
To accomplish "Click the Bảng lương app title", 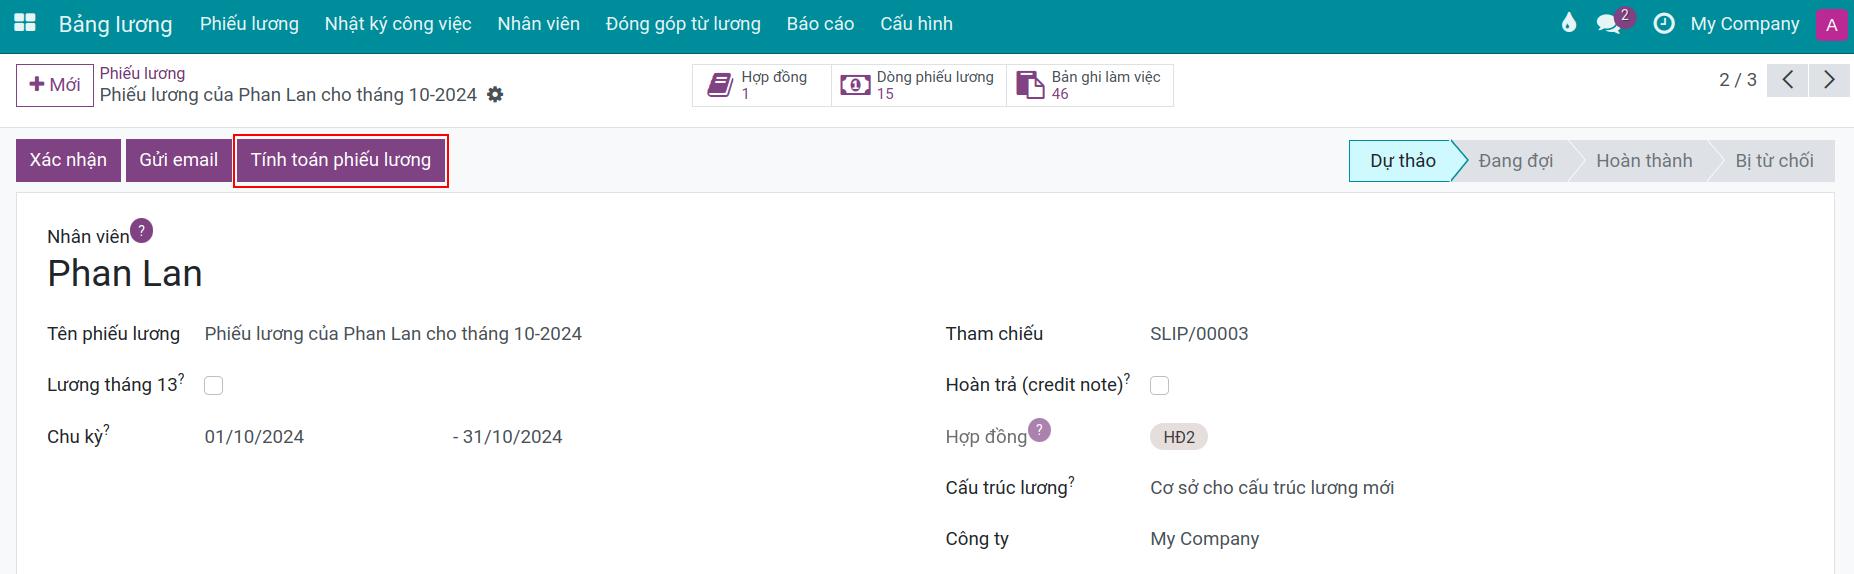I will [115, 24].
